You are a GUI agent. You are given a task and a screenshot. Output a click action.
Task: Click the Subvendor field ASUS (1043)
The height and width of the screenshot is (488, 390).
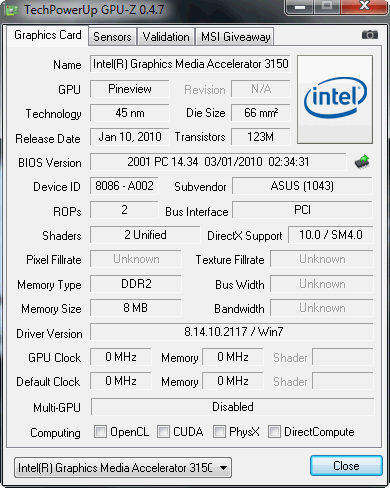[302, 186]
